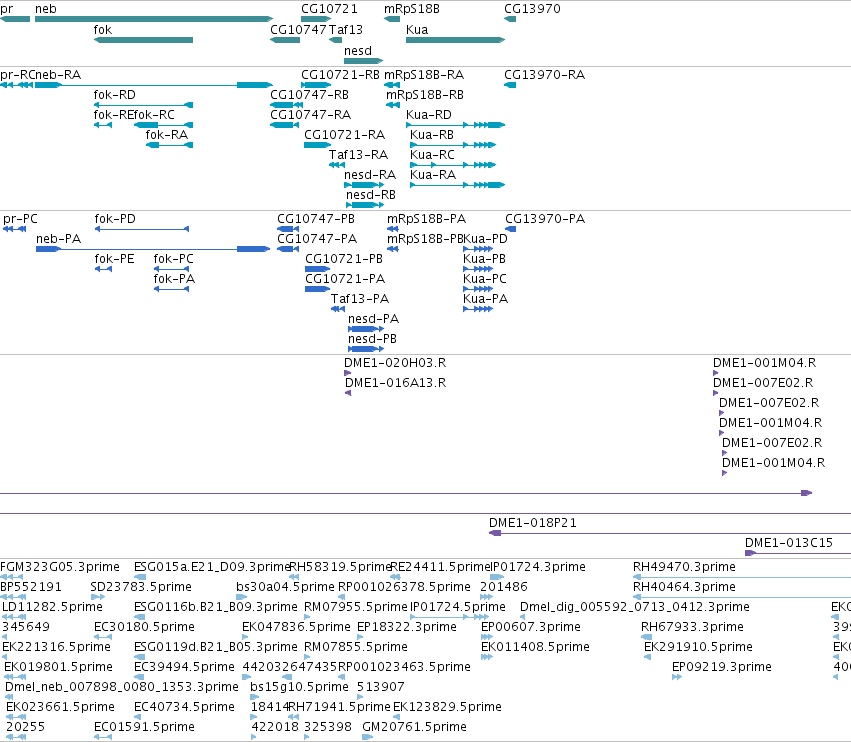Open BAC label 'DME1-013C15'
This screenshot has height=742, width=851.
click(x=789, y=542)
